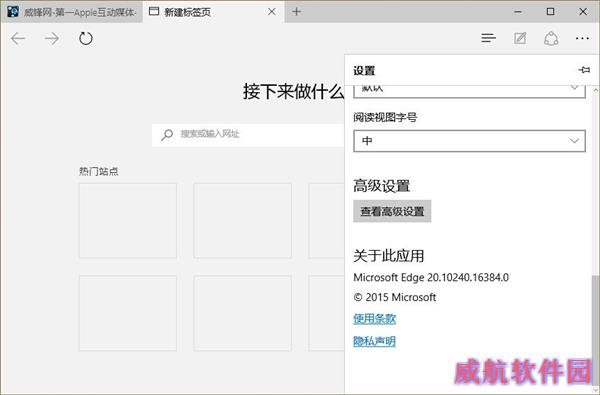This screenshot has width=600, height=395.
Task: Open the first top site tile
Action: (128, 220)
